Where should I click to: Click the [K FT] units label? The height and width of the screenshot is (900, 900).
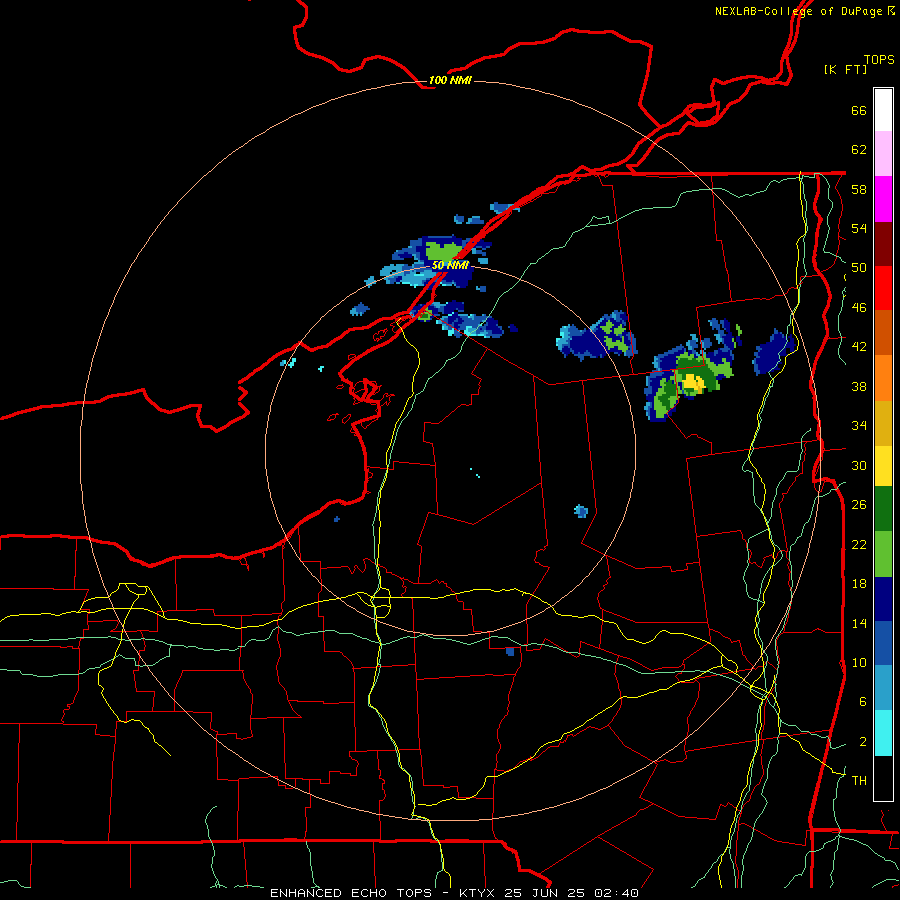tap(845, 69)
